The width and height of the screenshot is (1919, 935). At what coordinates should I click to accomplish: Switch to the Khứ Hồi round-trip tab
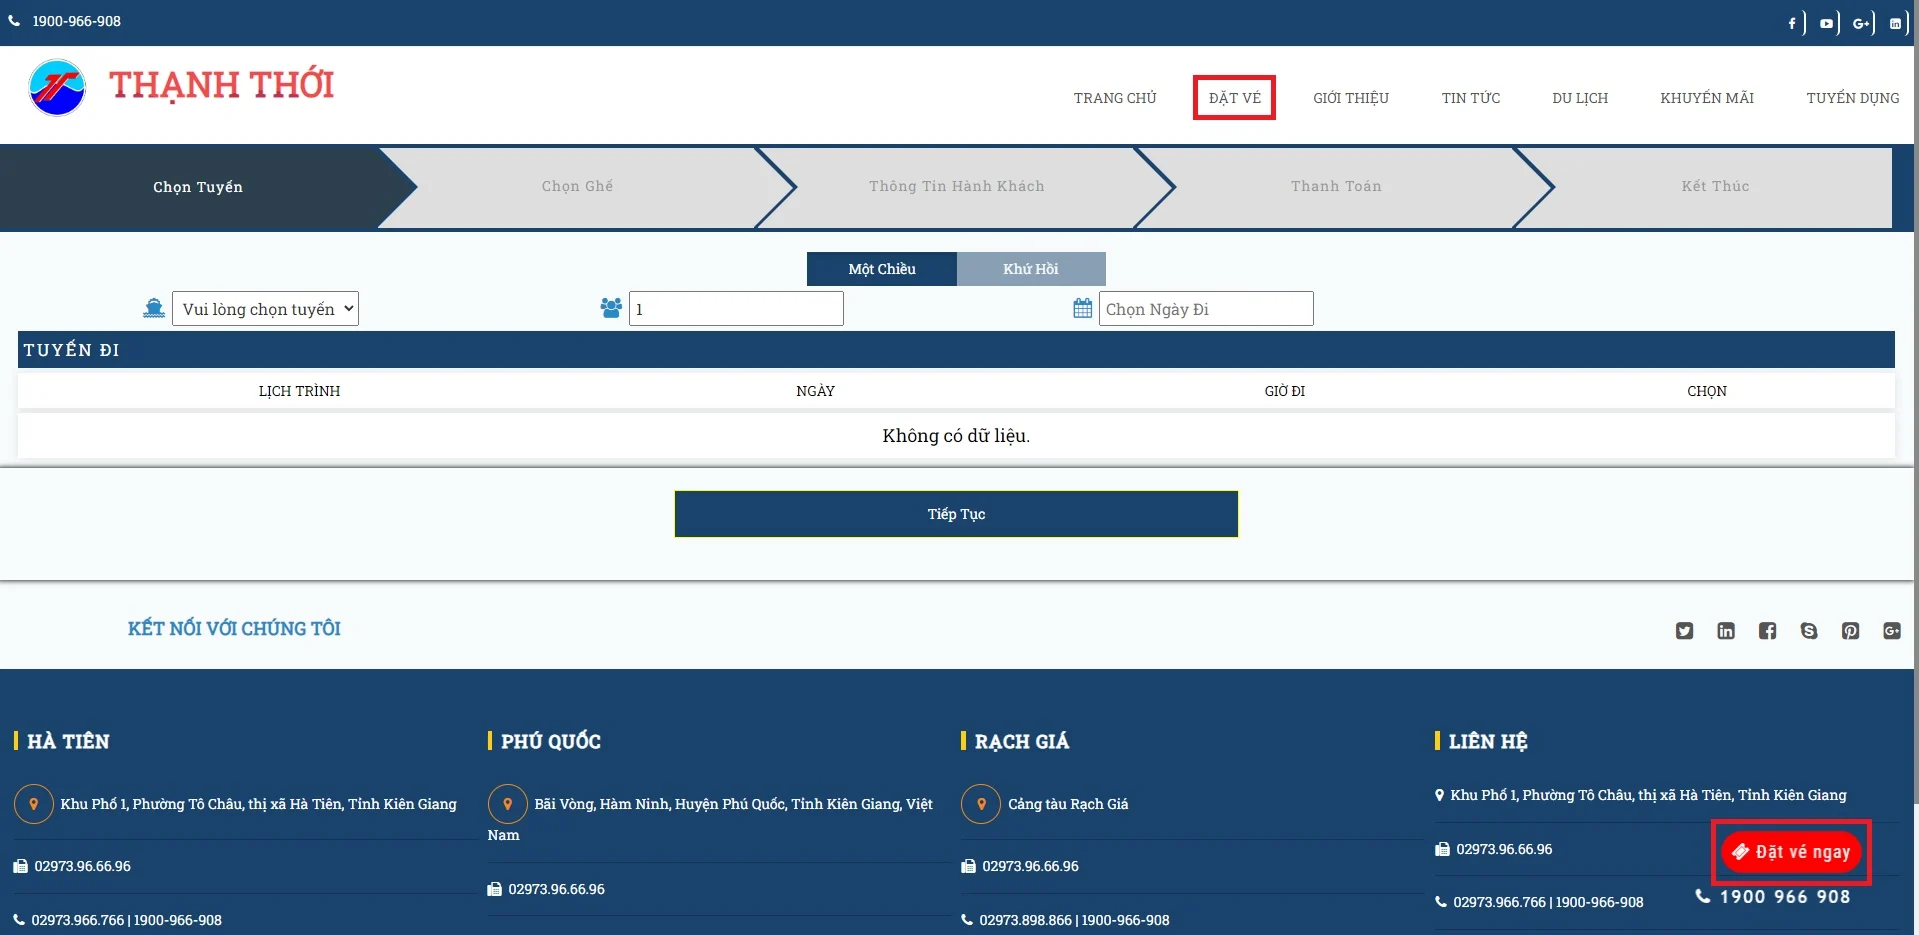click(x=1031, y=269)
